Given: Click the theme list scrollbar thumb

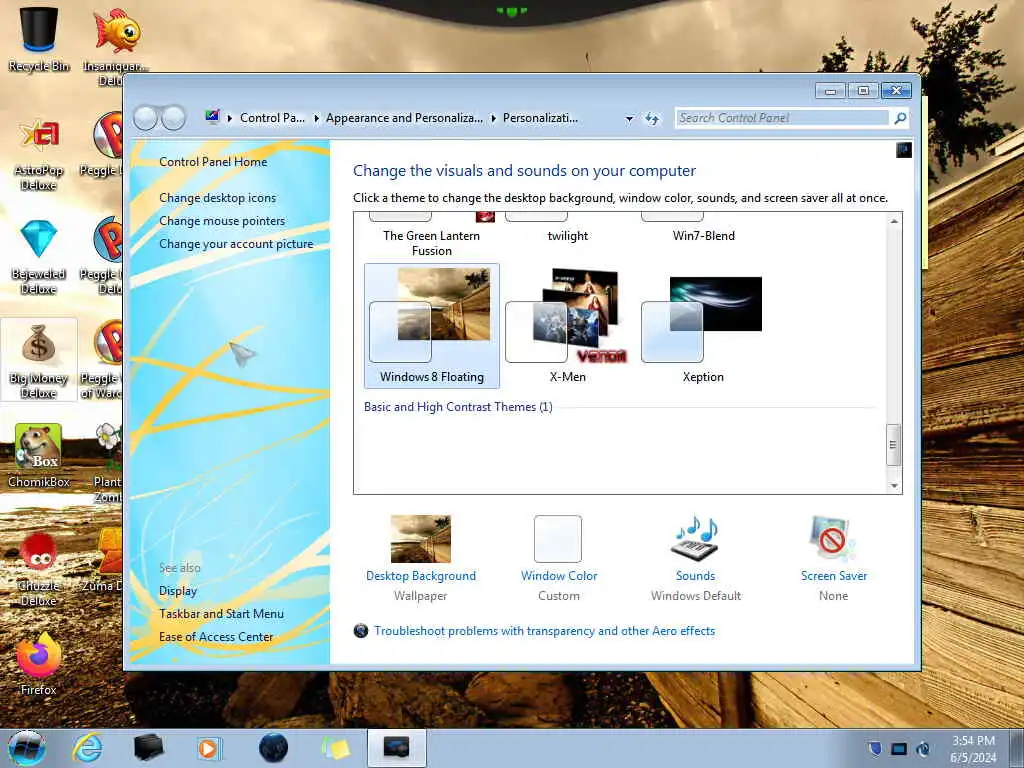Looking at the screenshot, I should click(893, 445).
